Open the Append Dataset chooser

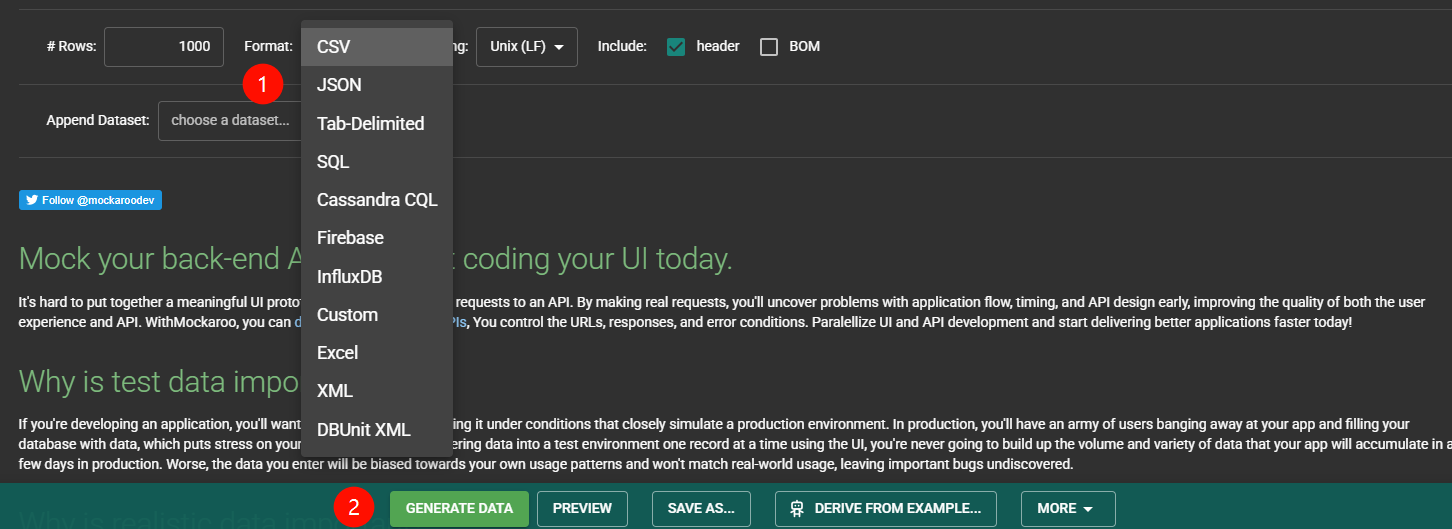(x=230, y=120)
